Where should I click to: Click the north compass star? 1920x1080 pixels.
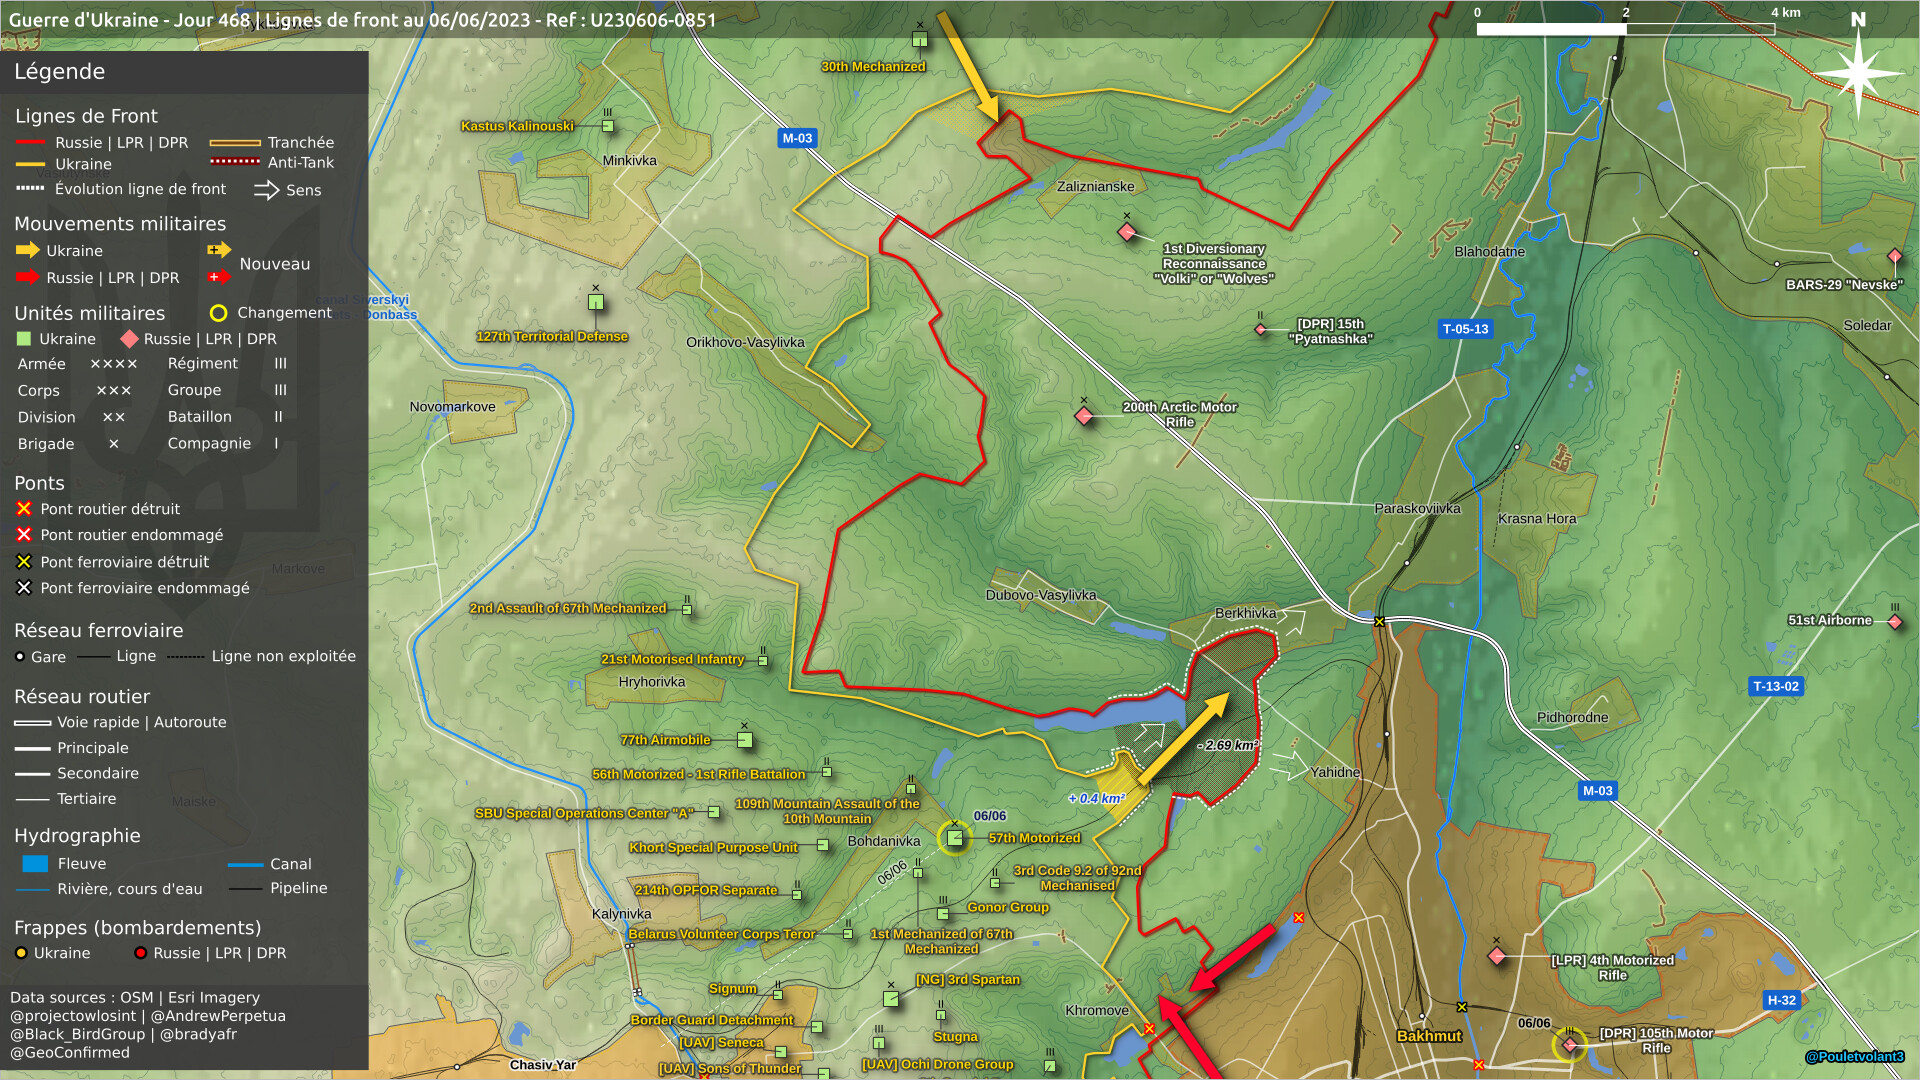click(1858, 73)
